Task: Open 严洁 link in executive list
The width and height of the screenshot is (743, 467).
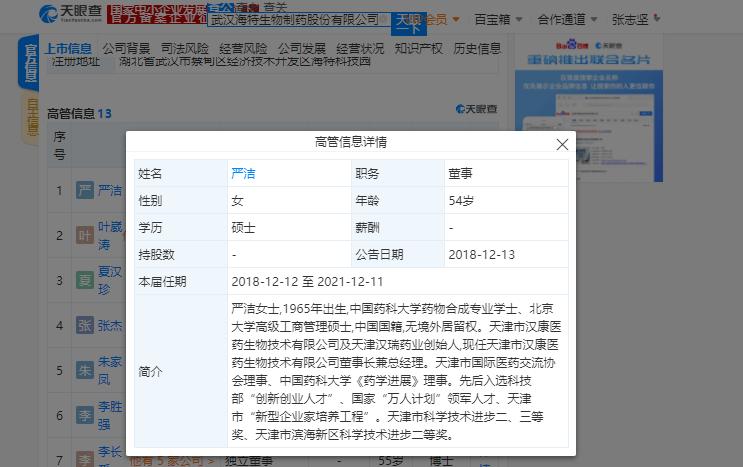Action: 110,190
